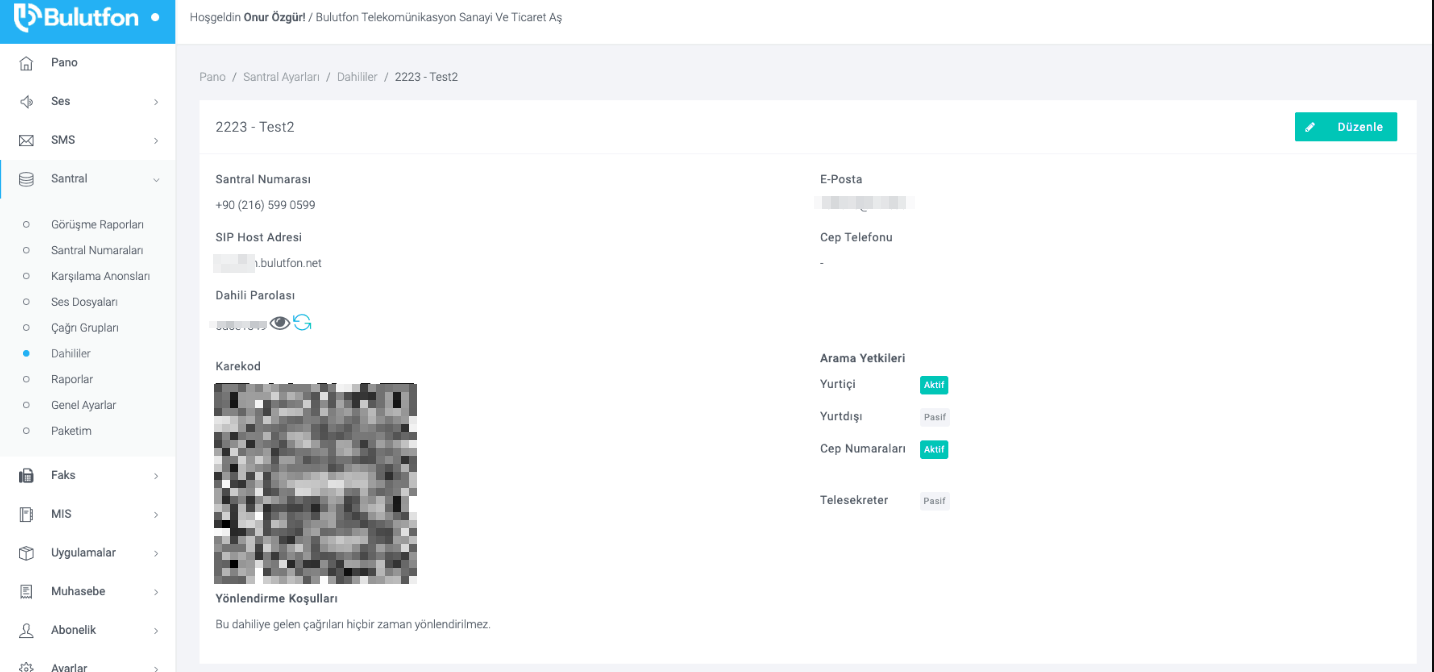Expand the Muhasebe menu chevron
This screenshot has width=1434, height=672.
point(156,592)
